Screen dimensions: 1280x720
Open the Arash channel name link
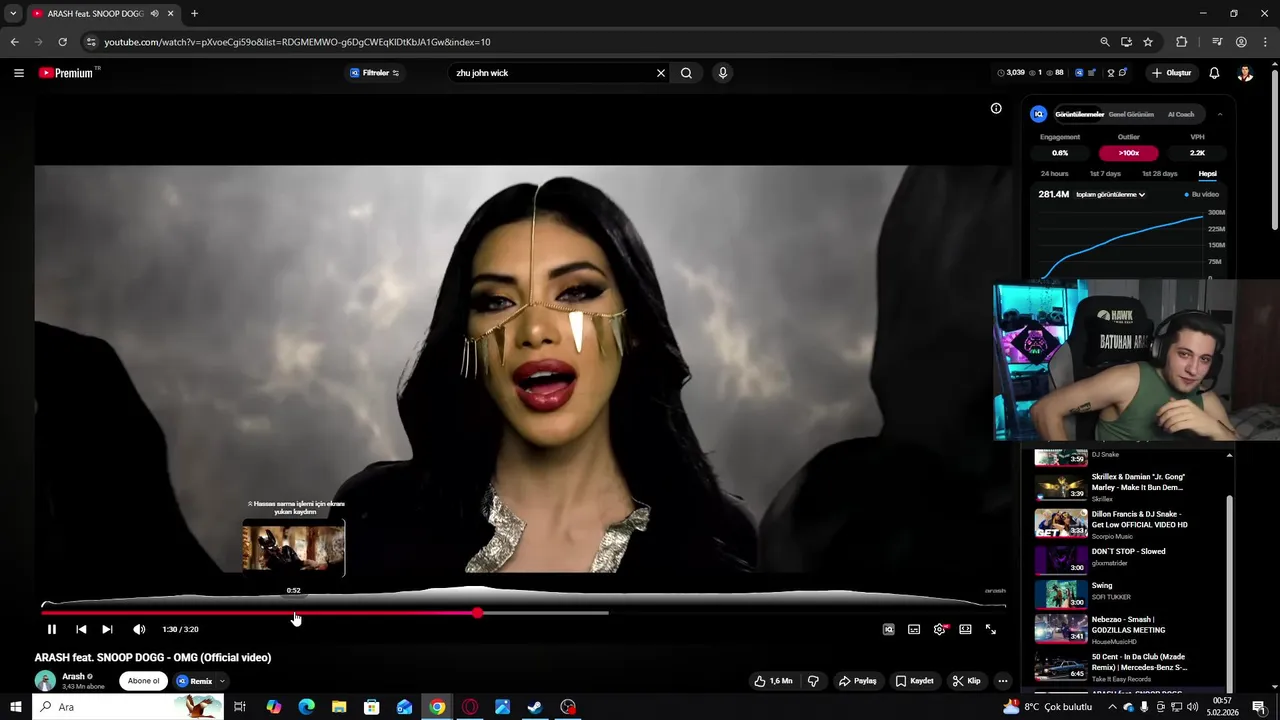73,676
